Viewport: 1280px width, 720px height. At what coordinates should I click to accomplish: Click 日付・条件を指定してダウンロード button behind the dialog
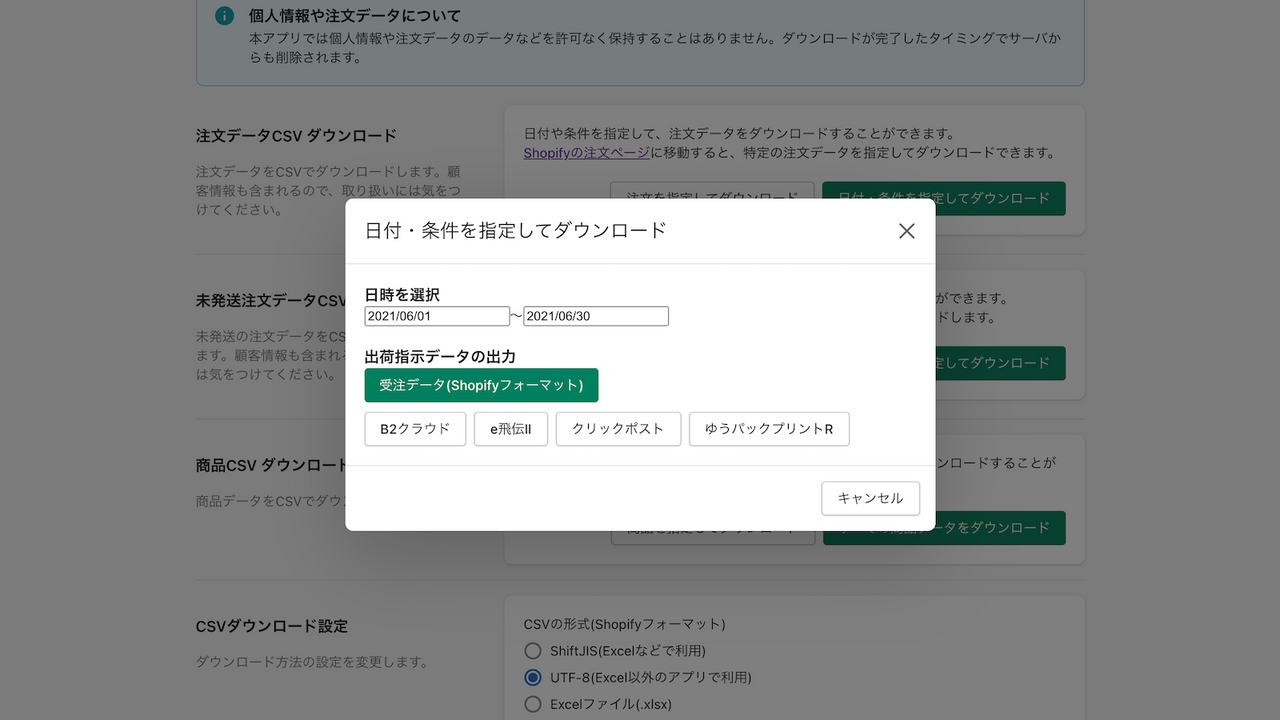944,198
